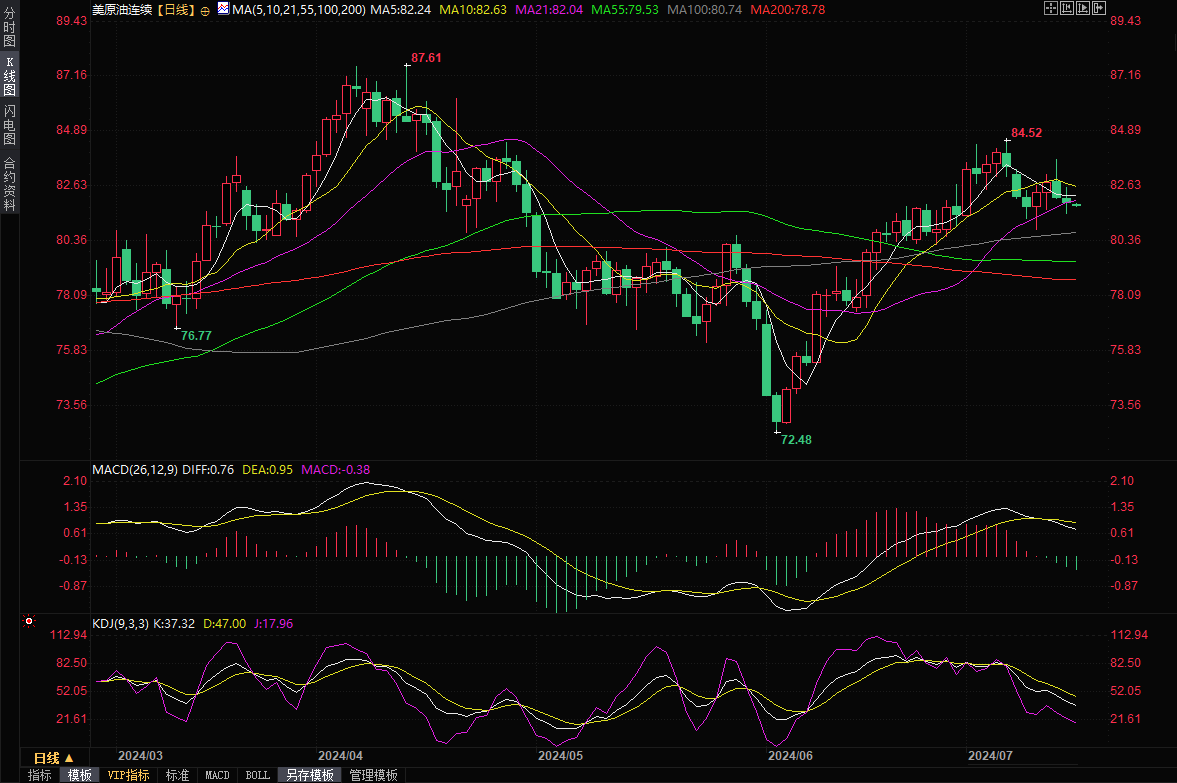Click the red target icon beside KDJ
Viewport: 1177px width, 783px height.
29,621
